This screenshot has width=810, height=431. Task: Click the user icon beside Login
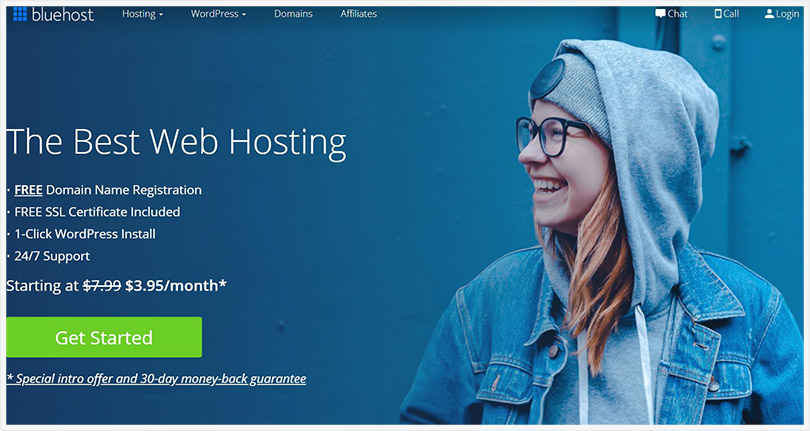click(x=769, y=13)
